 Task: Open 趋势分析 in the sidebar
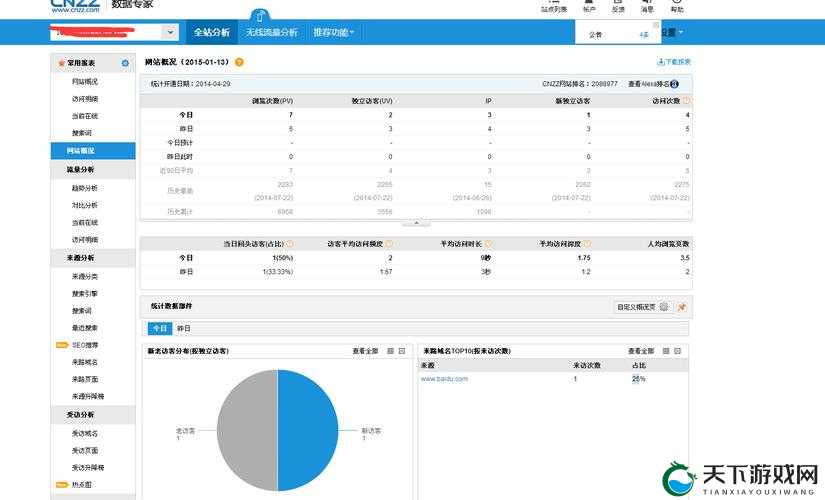coord(85,188)
